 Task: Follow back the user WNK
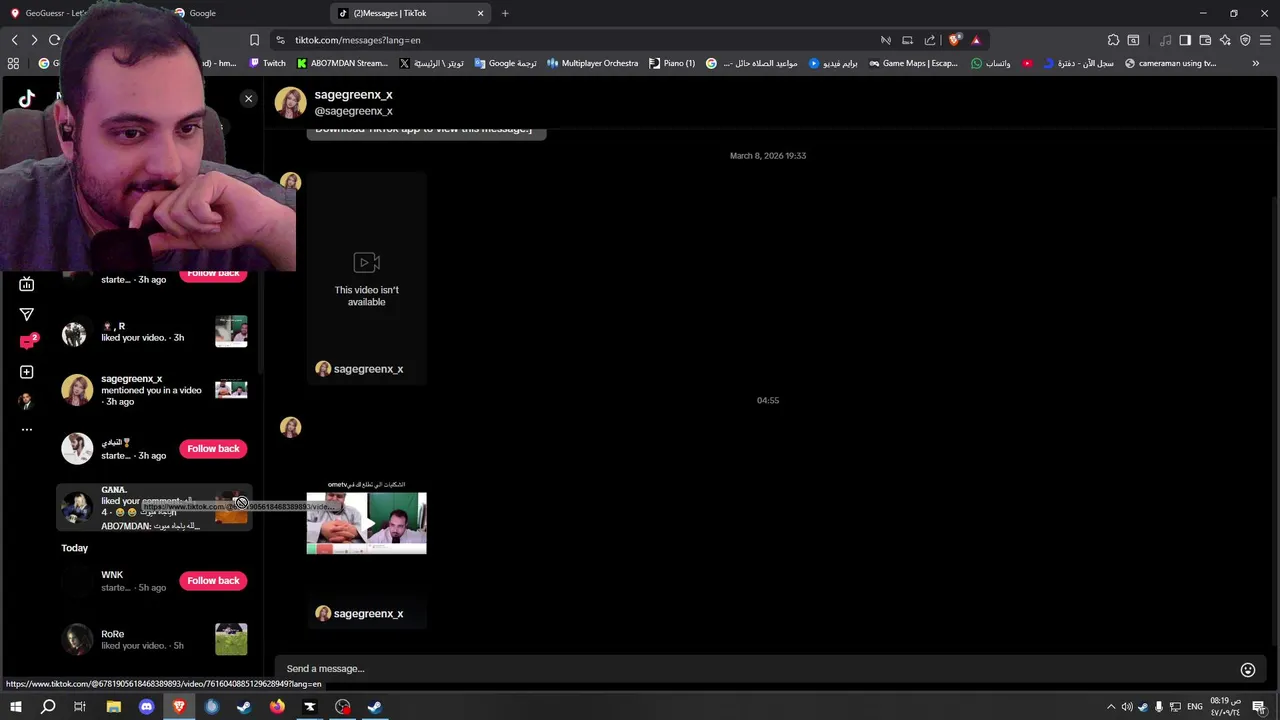click(x=213, y=581)
